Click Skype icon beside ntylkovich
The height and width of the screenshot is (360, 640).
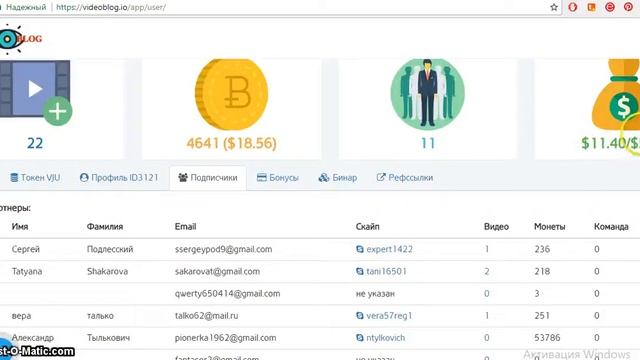click(360, 338)
